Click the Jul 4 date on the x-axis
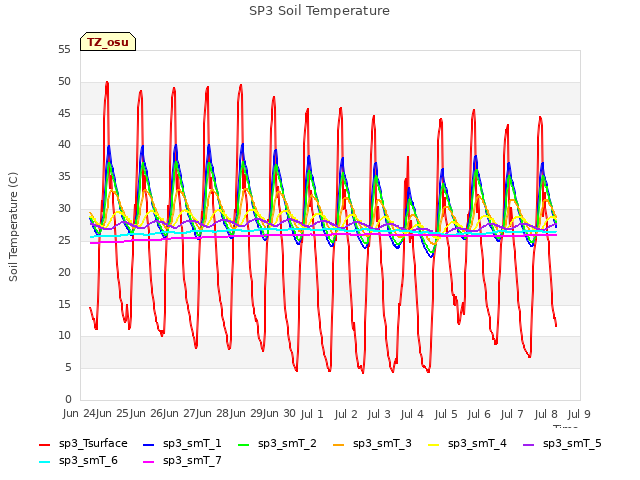This screenshot has height=480, width=640. tap(413, 415)
